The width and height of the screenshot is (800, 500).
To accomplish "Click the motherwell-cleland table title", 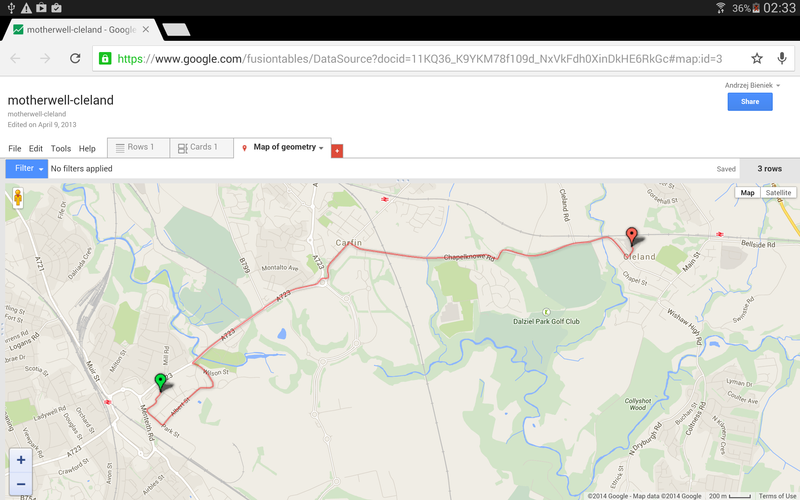I will (61, 100).
